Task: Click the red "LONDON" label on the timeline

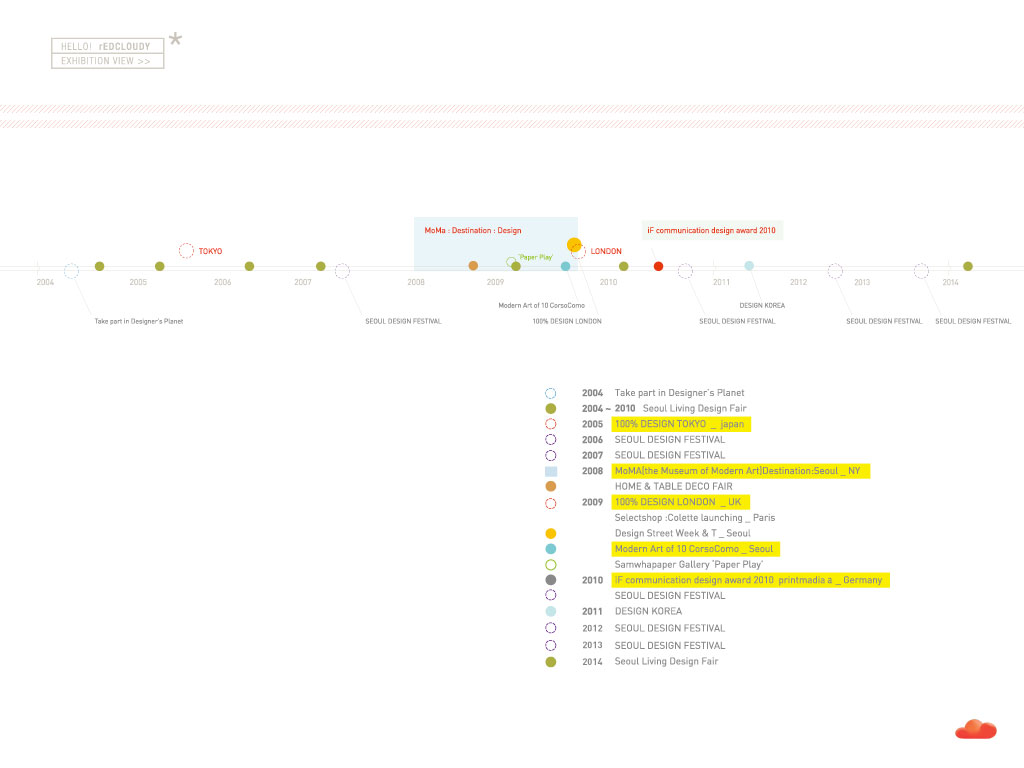Action: pyautogui.click(x=606, y=251)
